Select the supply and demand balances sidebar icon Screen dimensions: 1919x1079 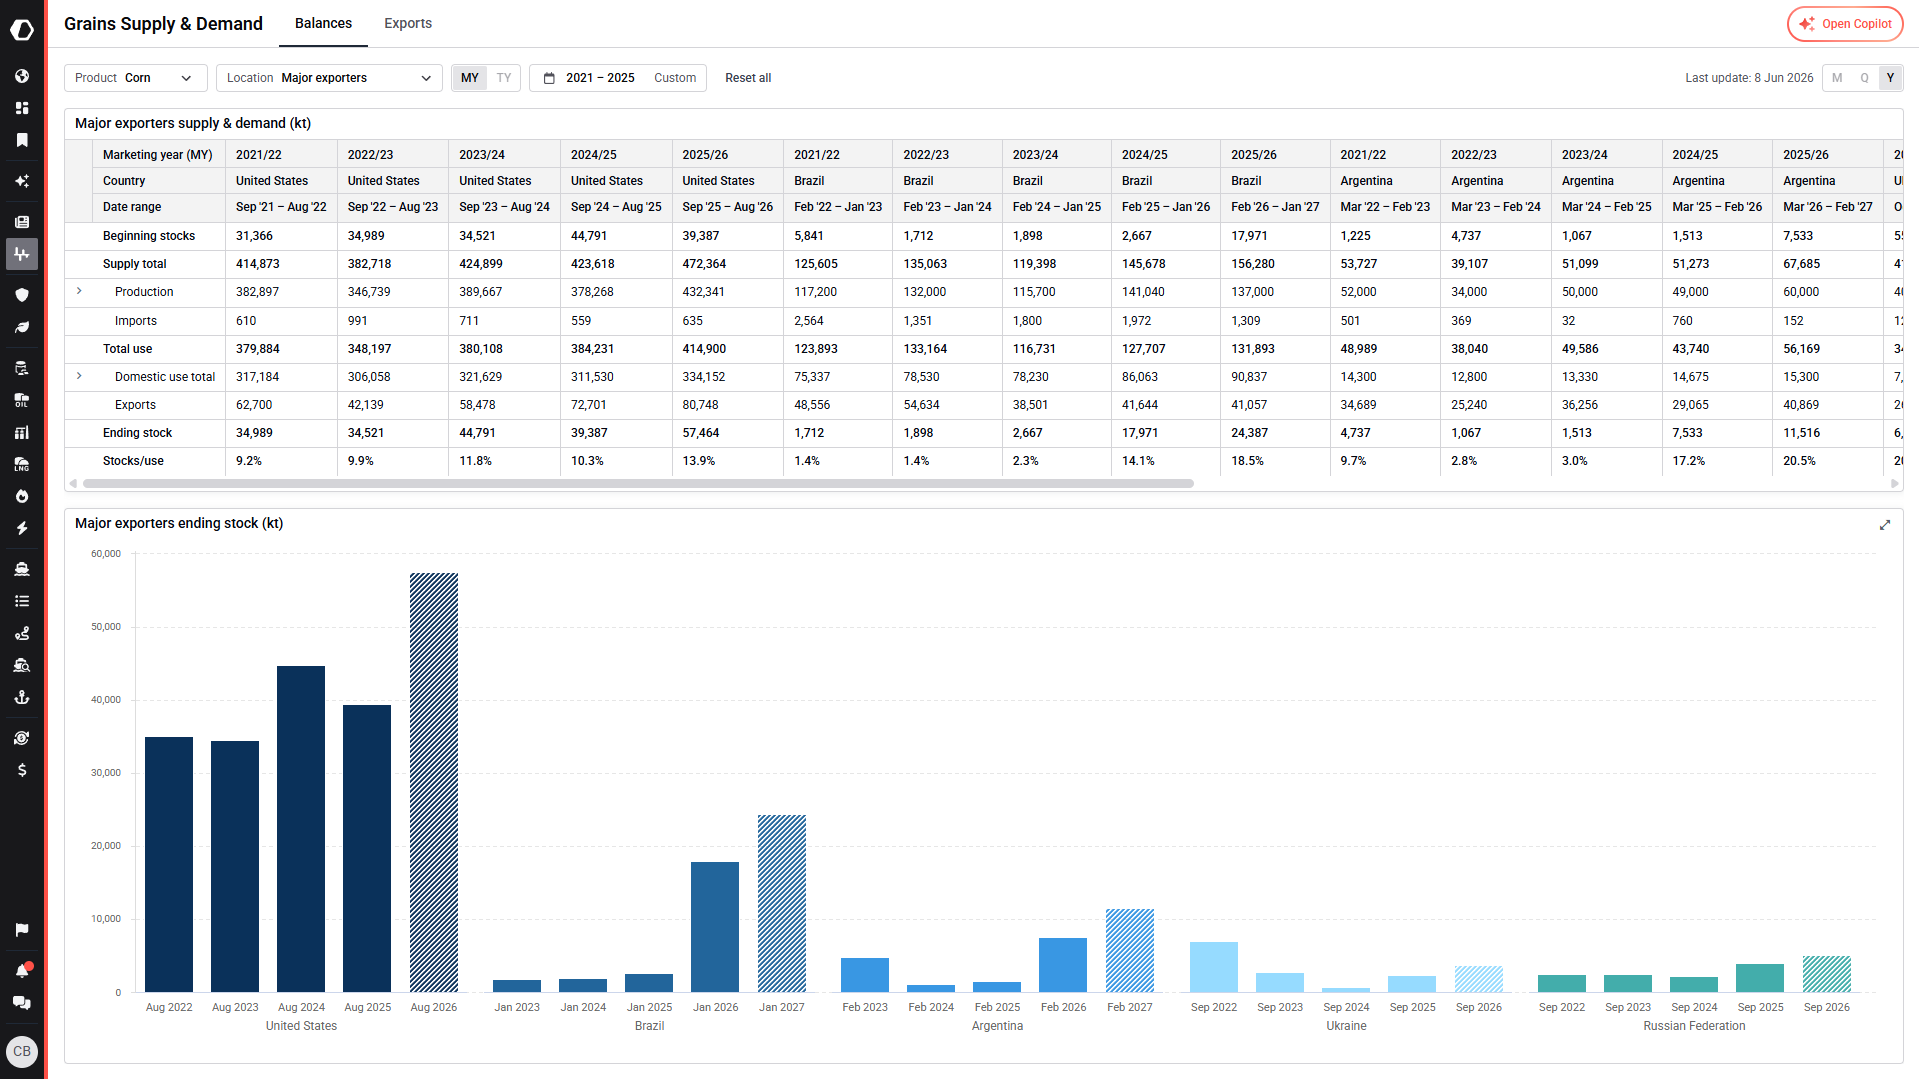tap(22, 254)
